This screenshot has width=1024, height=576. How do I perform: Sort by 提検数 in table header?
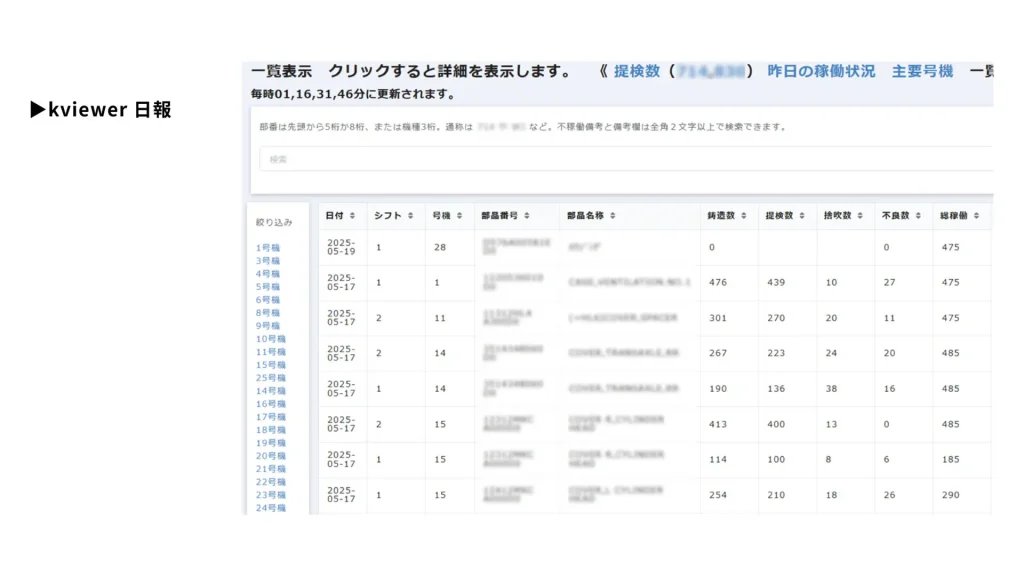tap(802, 216)
